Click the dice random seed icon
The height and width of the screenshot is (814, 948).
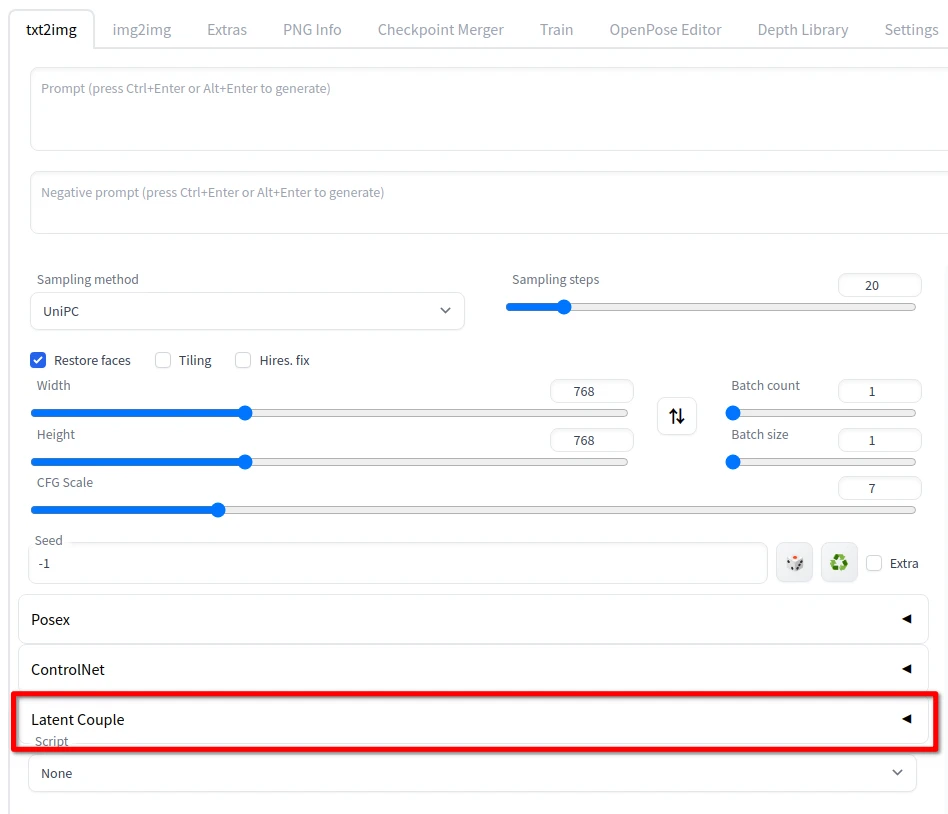[794, 563]
